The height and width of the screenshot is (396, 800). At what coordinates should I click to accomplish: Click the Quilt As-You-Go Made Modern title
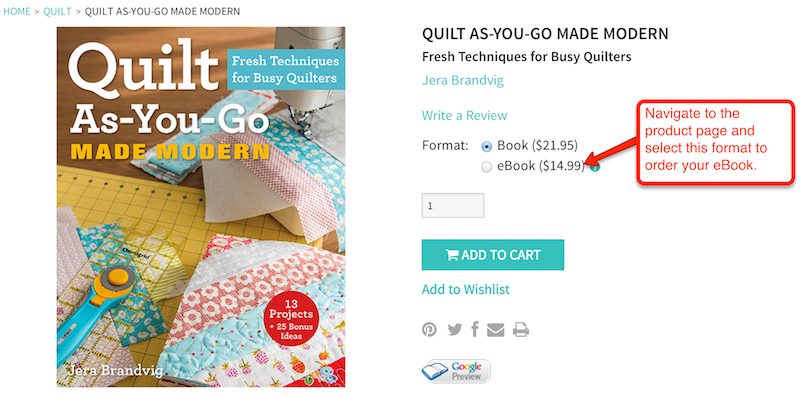(x=545, y=34)
